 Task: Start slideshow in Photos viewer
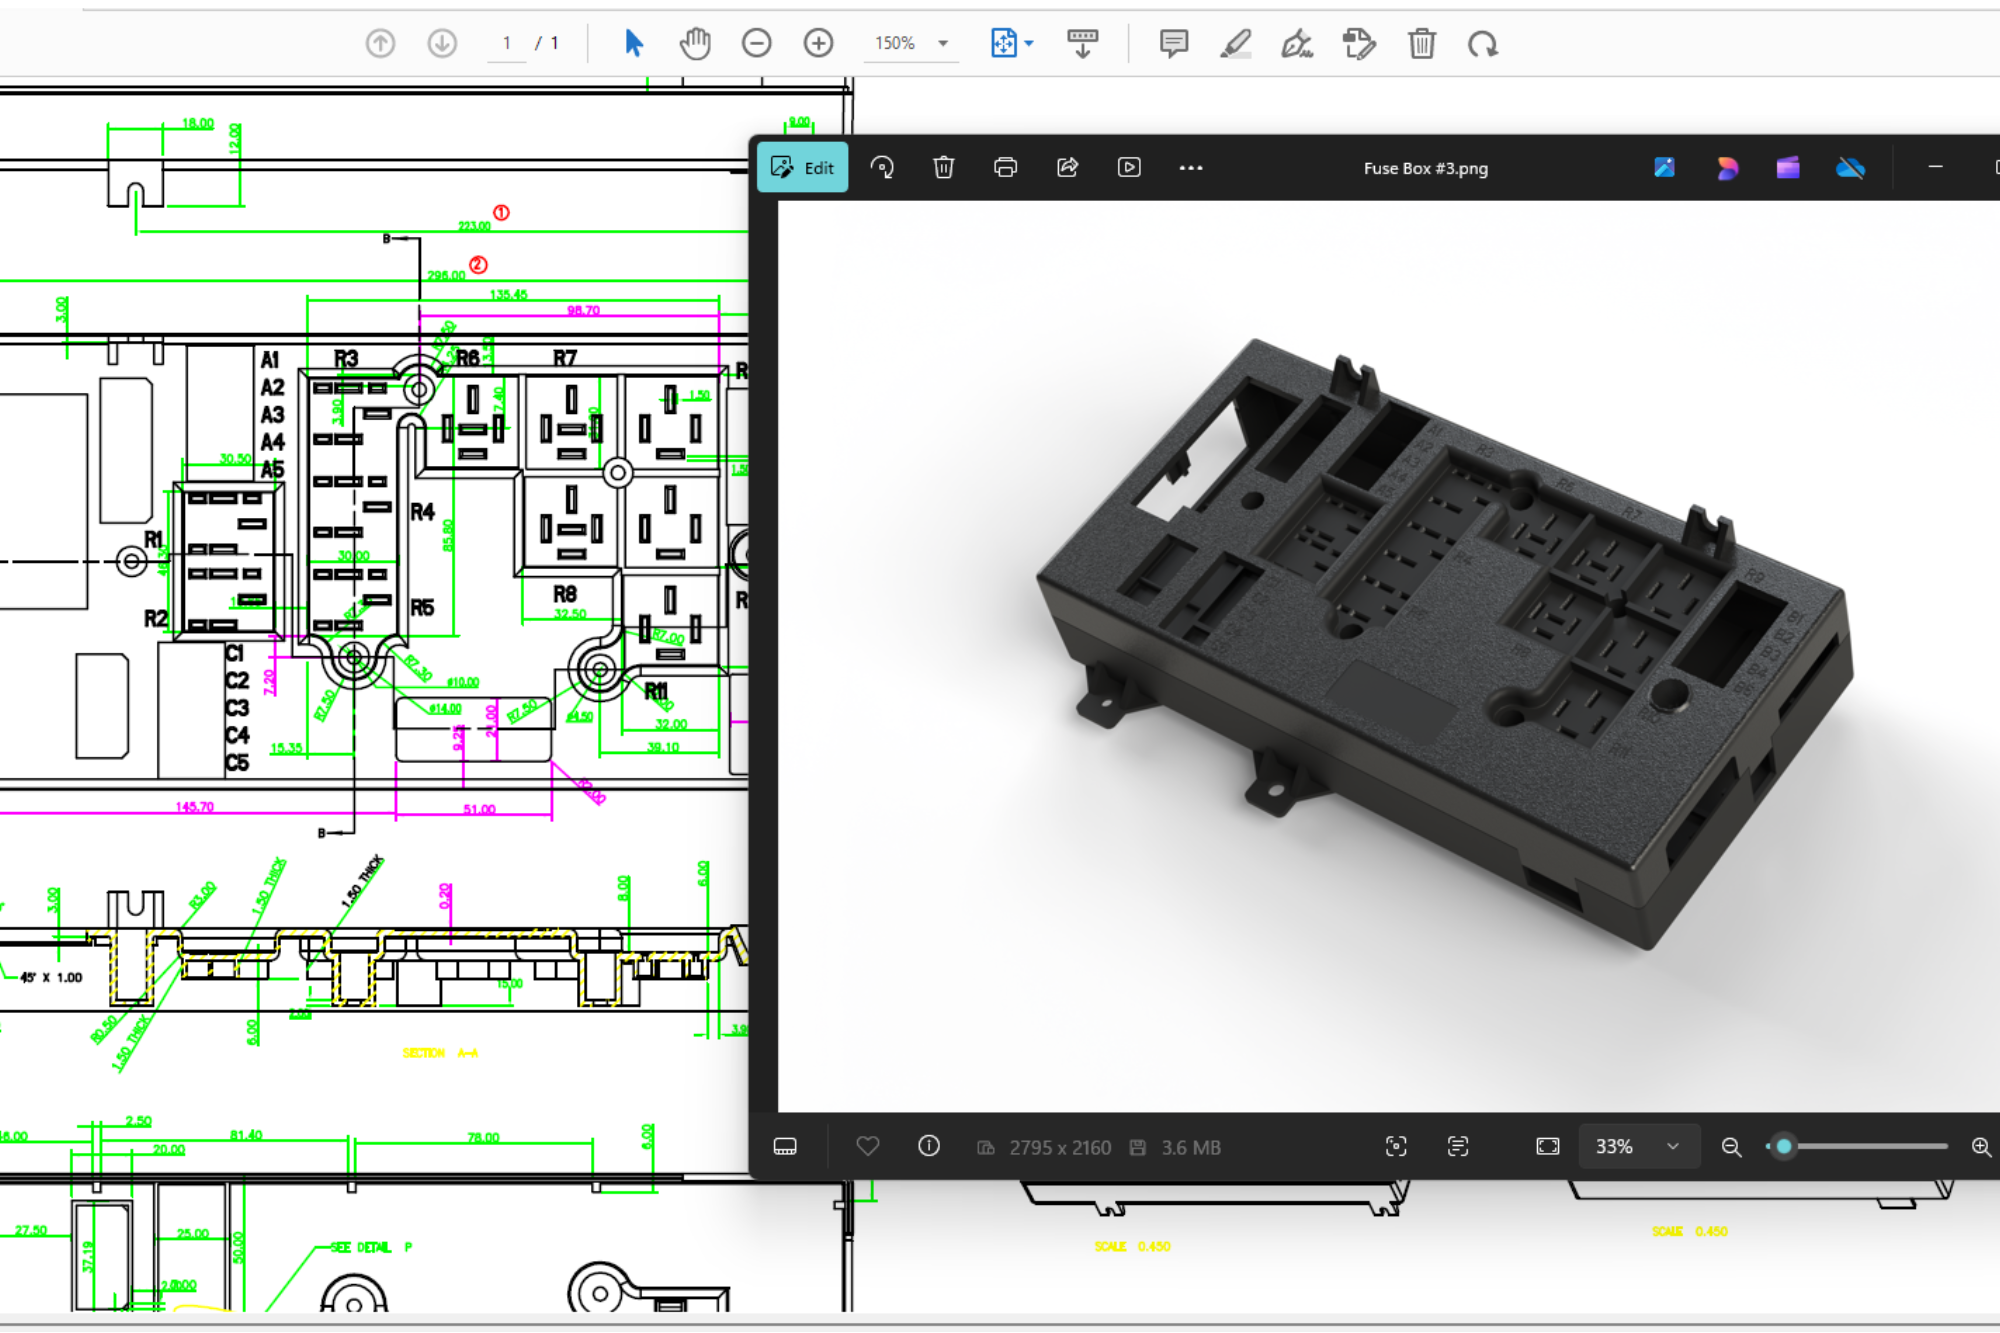(x=1129, y=167)
